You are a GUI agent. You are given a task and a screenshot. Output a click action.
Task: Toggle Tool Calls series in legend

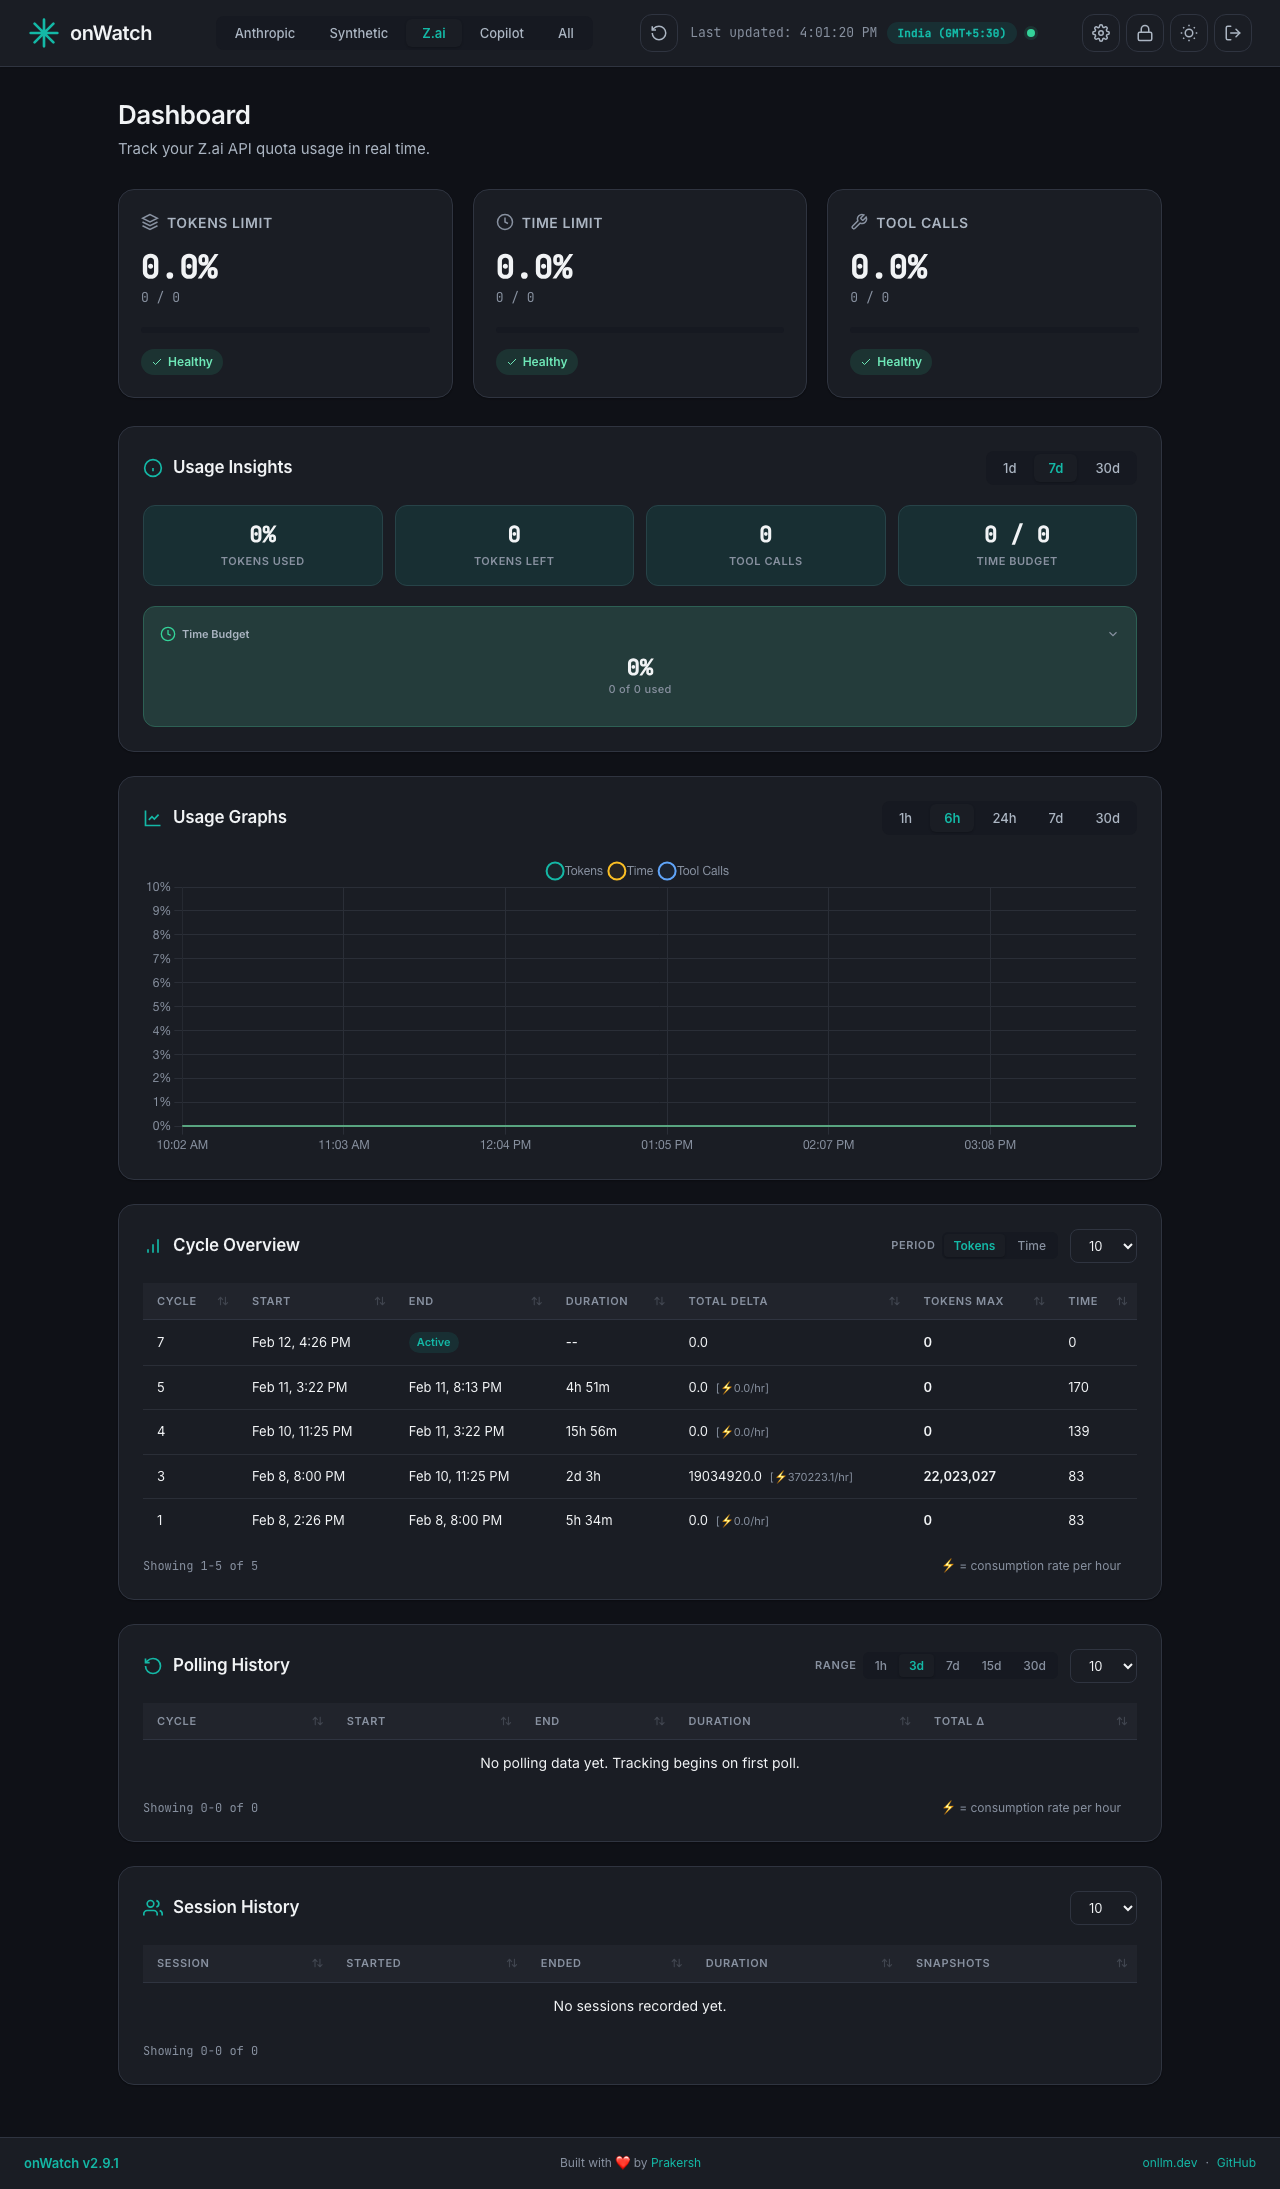(x=694, y=871)
